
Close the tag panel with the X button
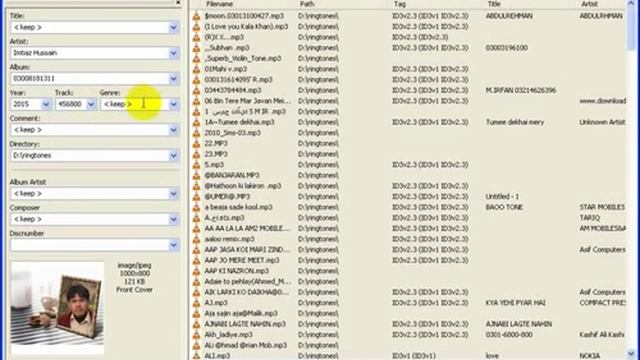coord(178,2)
